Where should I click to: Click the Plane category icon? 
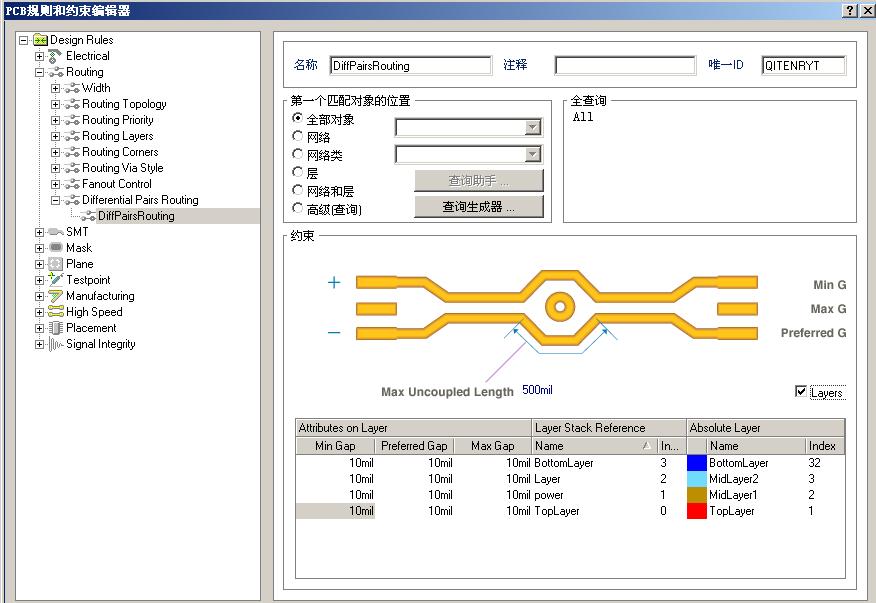55,264
